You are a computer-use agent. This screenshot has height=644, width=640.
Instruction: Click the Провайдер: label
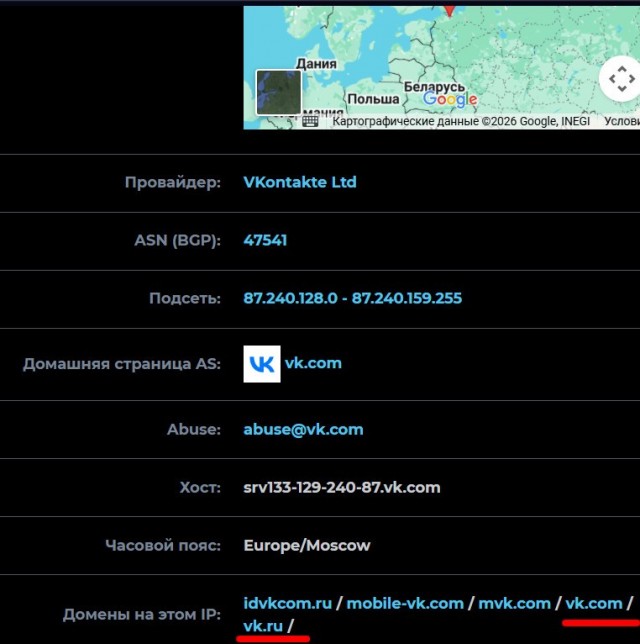(x=173, y=182)
